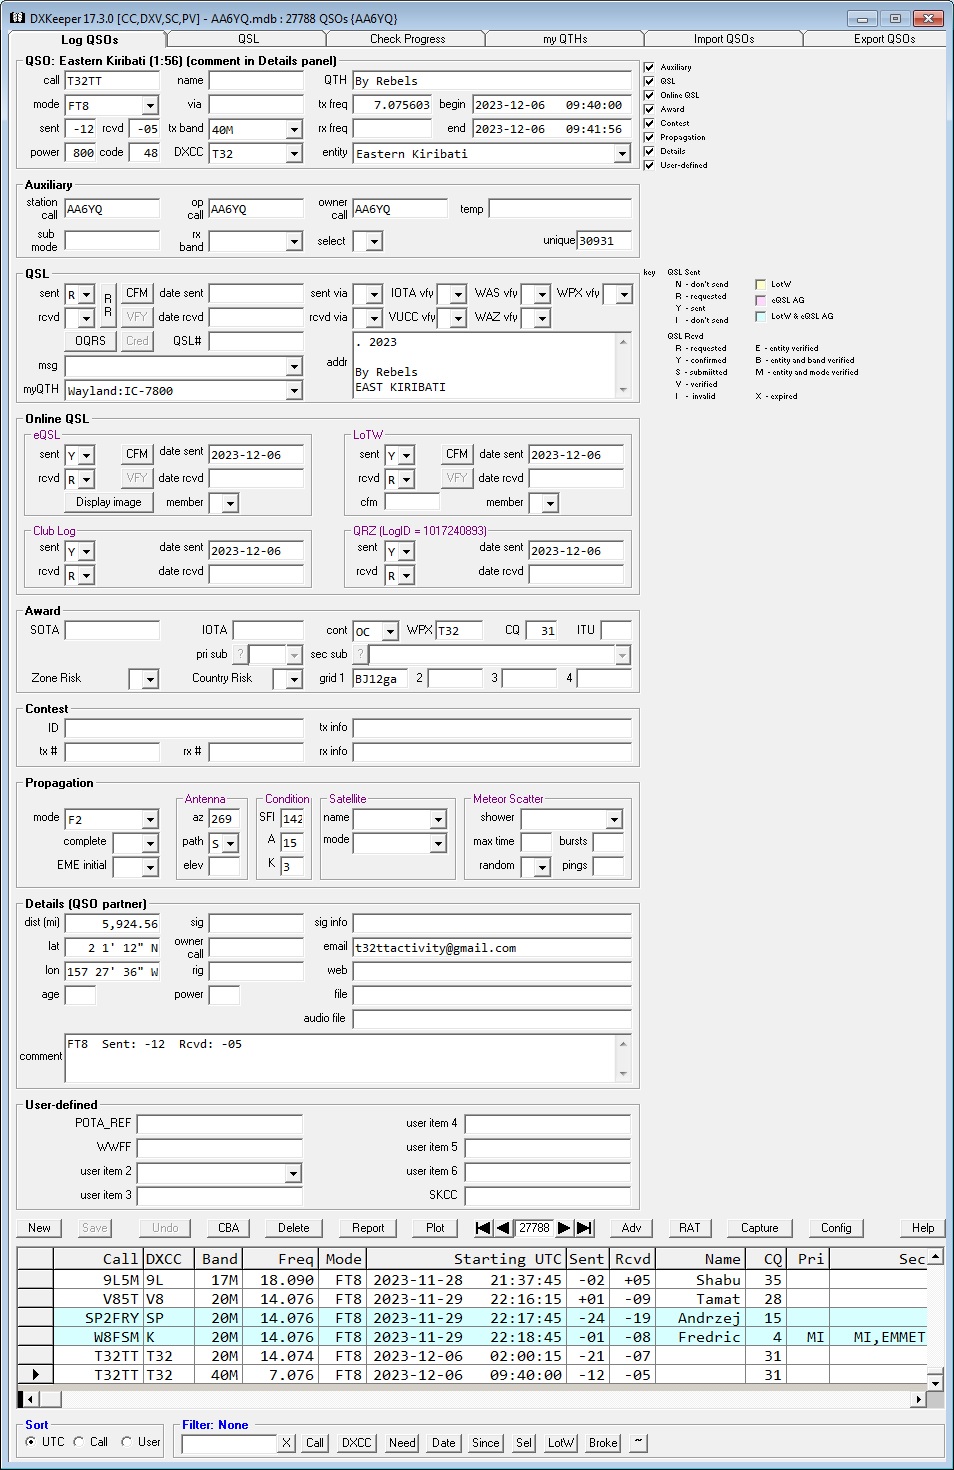This screenshot has height=1470, width=954.
Task: Select the Log QSOs tab
Action: (x=89, y=39)
